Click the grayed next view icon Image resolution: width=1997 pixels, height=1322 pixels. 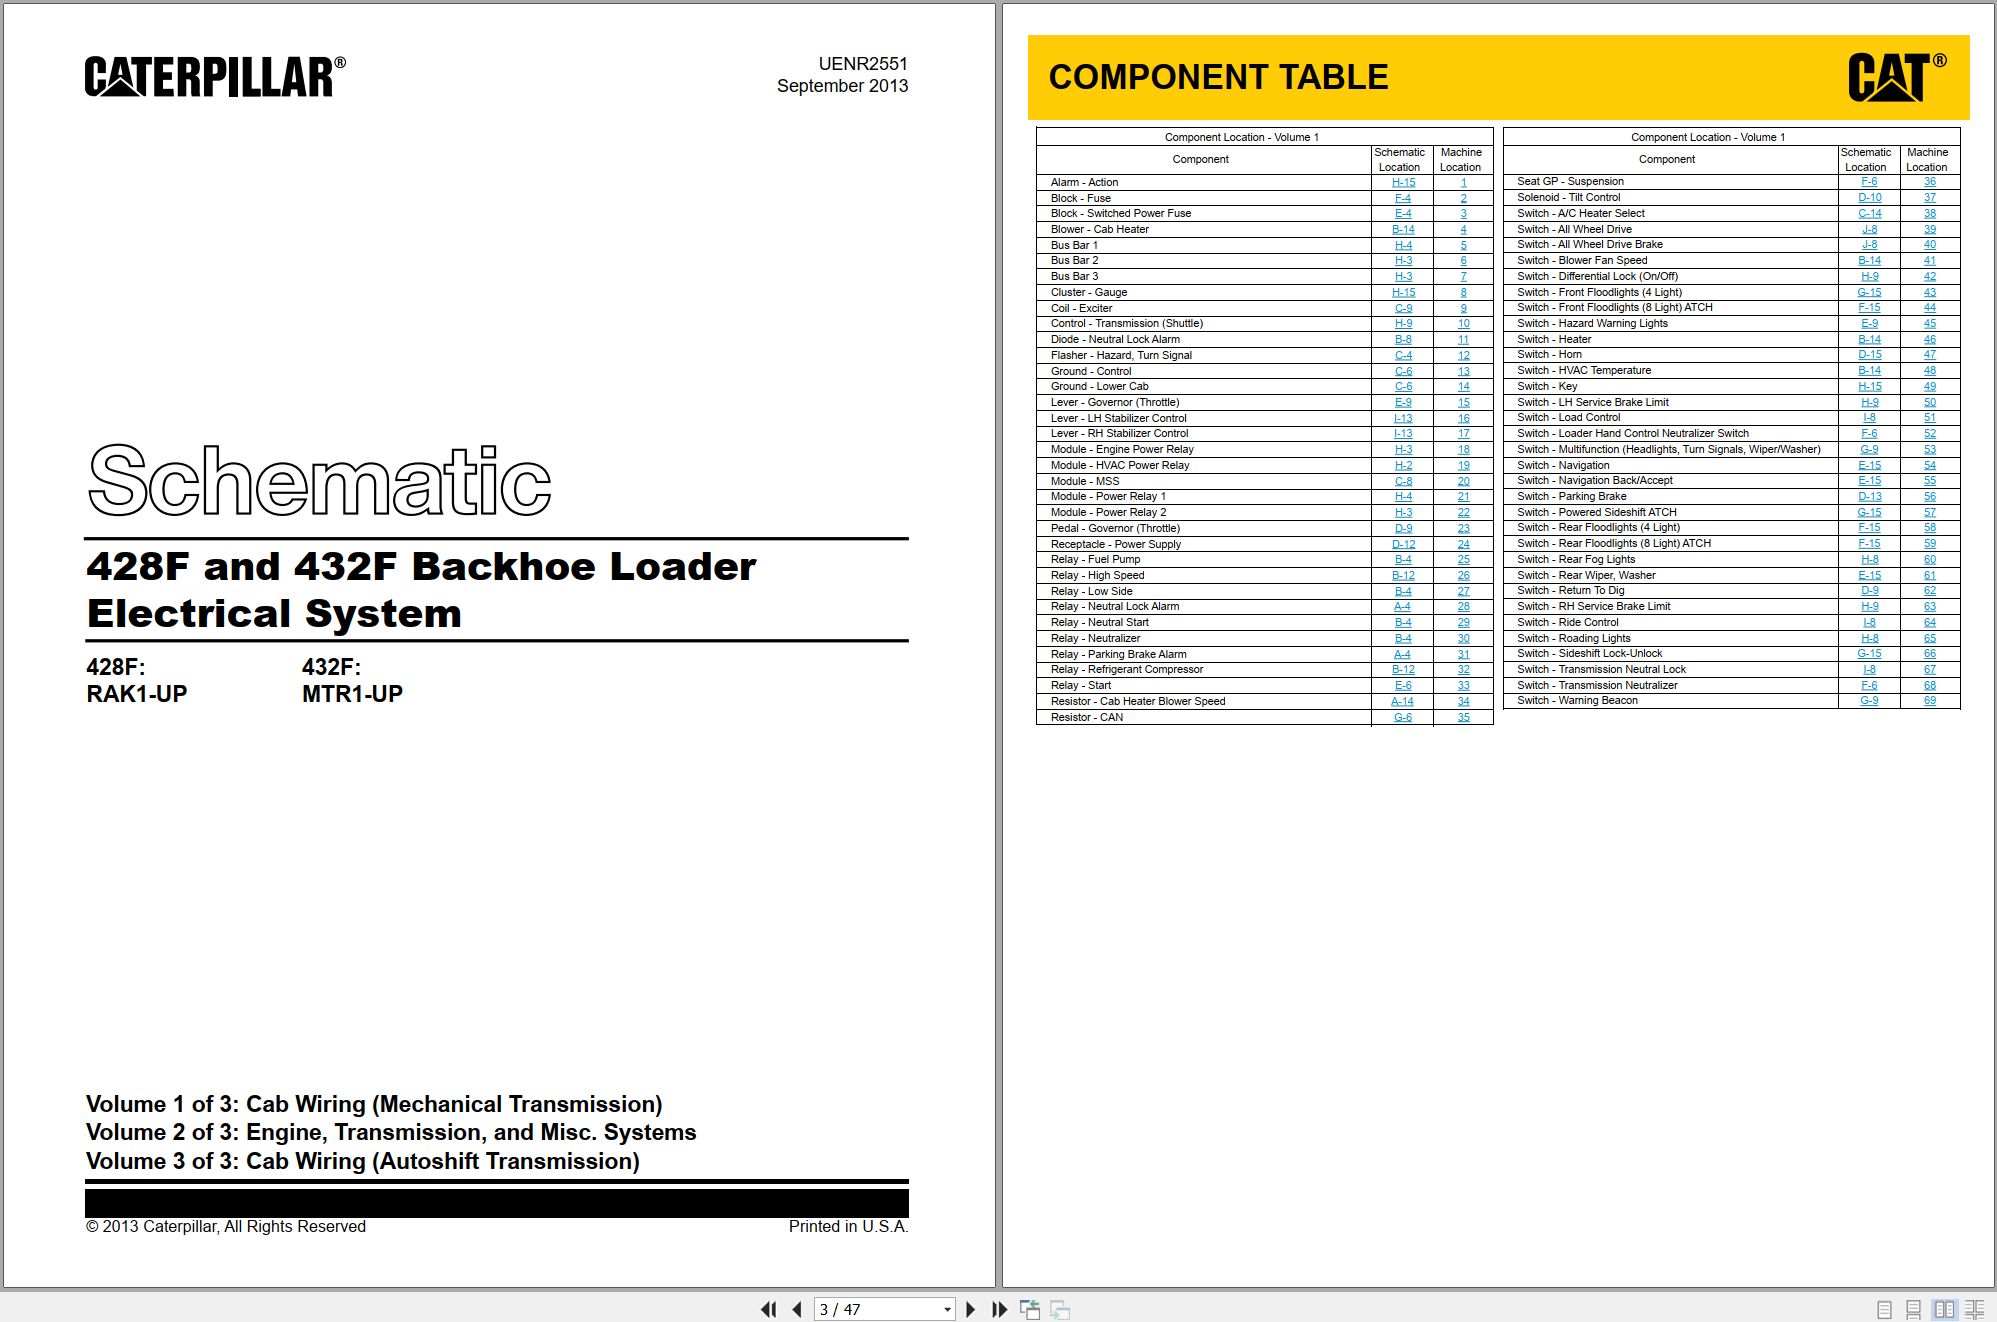click(1060, 1309)
